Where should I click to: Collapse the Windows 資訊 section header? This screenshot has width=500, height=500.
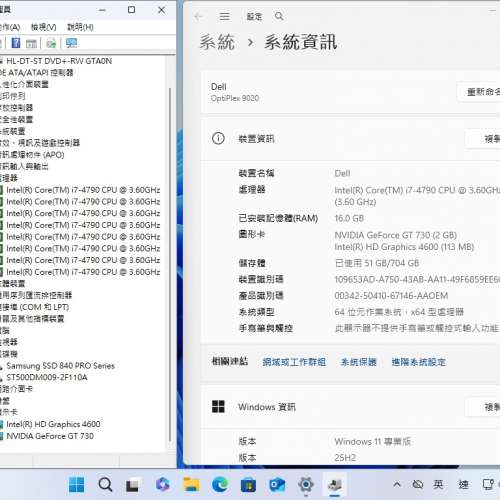[x=351, y=407]
